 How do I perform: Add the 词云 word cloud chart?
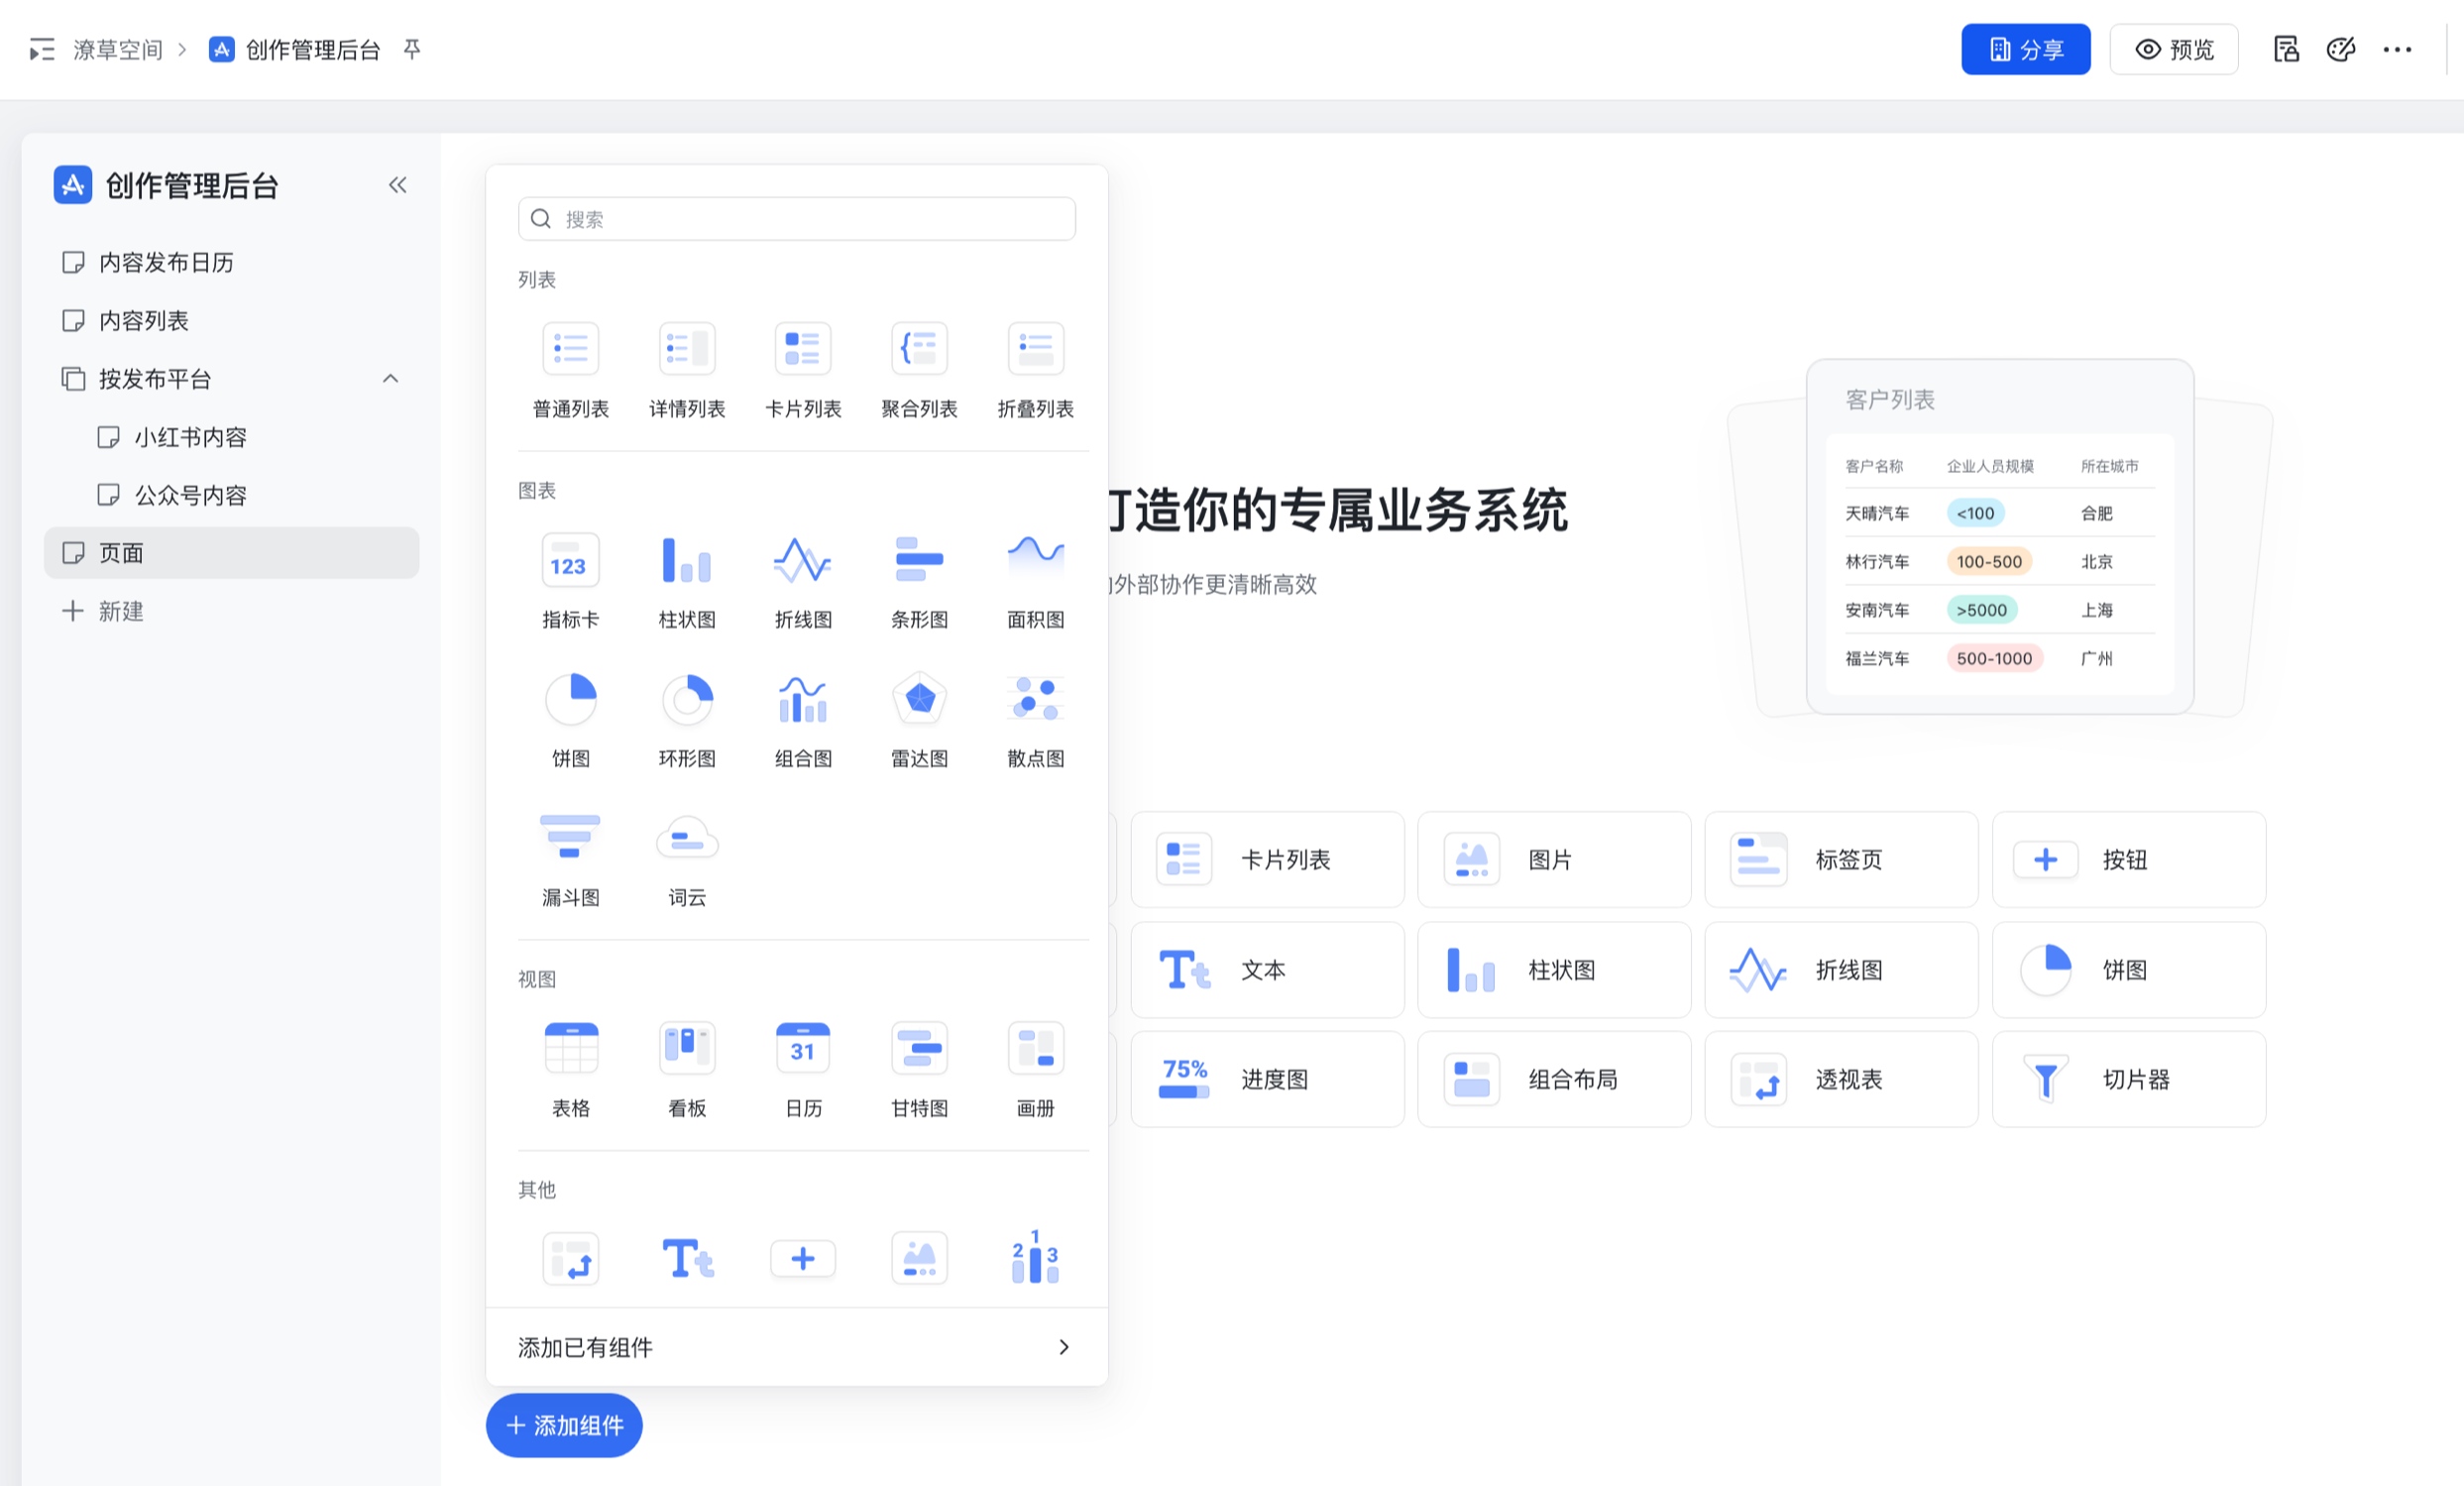(x=686, y=839)
